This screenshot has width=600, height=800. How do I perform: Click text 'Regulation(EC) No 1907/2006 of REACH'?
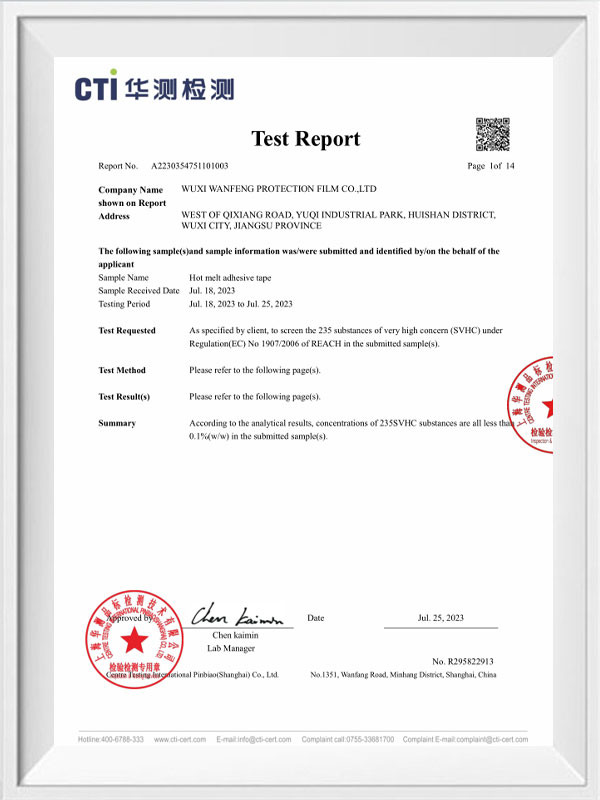tap(265, 344)
